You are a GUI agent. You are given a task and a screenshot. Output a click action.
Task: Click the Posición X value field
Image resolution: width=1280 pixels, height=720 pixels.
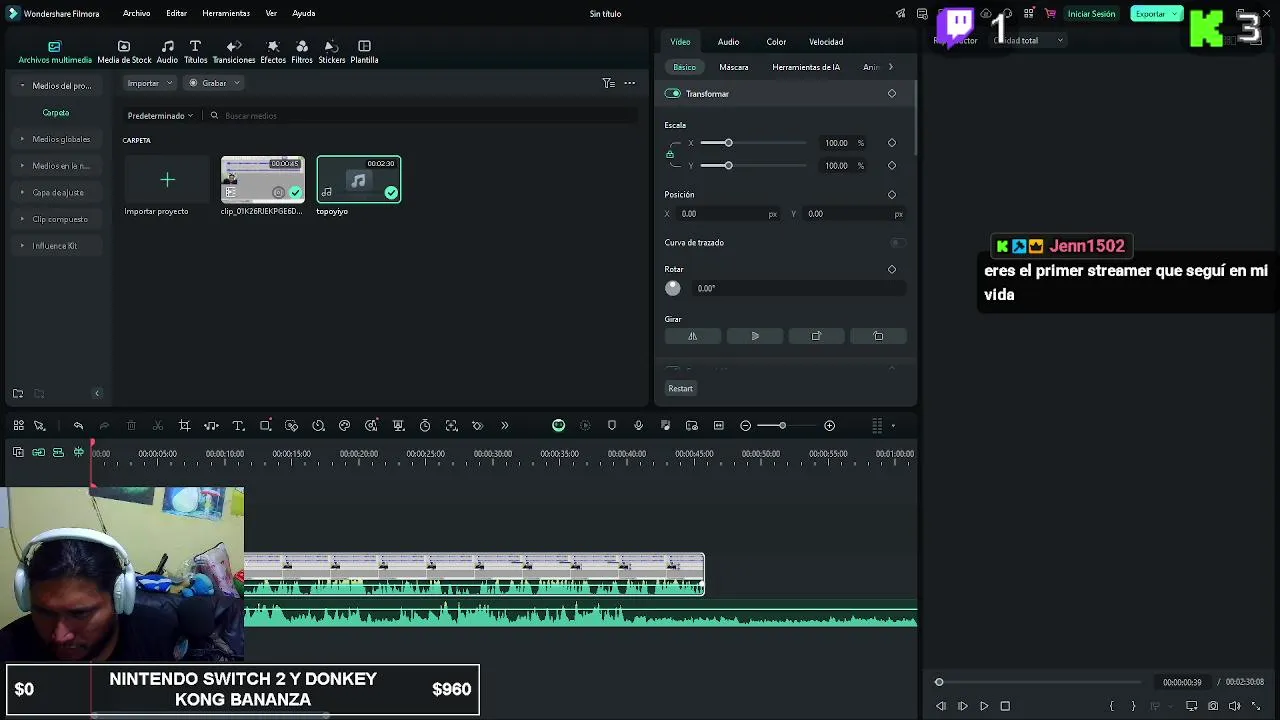tap(727, 214)
